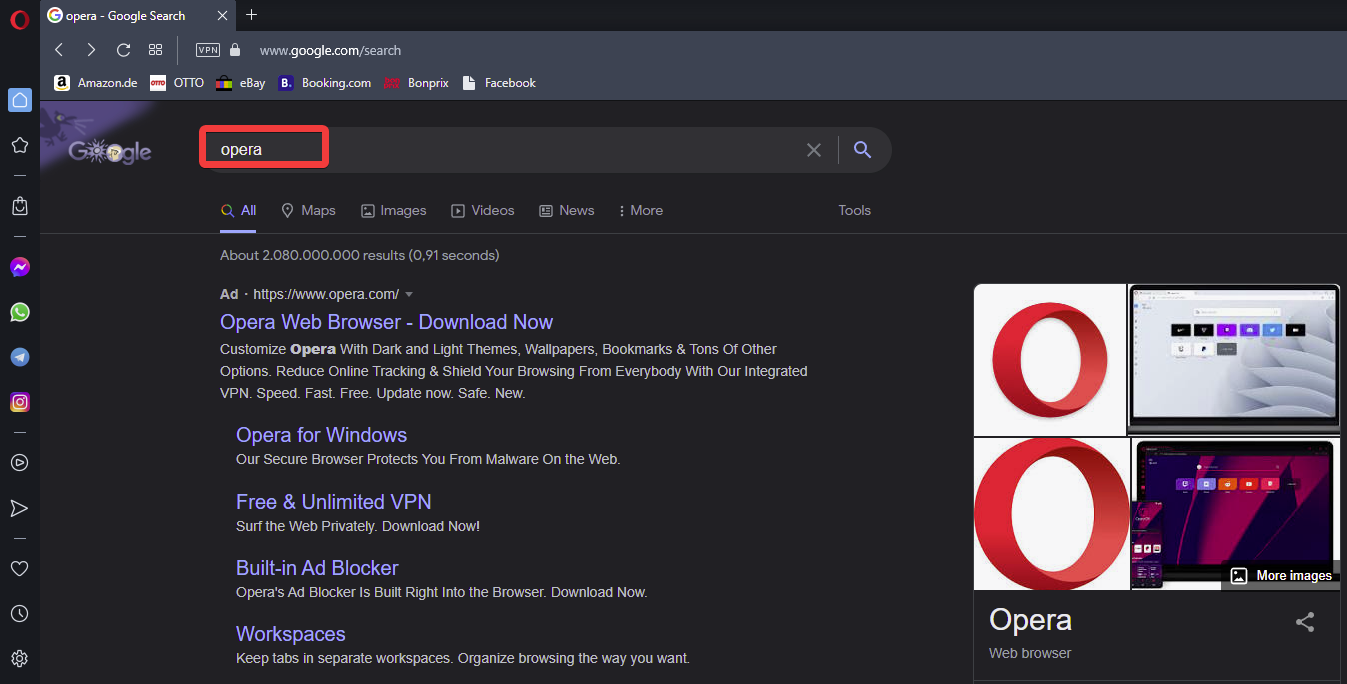Open the My Flow arrow icon
Viewport: 1347px width, 684px height.
[19, 508]
